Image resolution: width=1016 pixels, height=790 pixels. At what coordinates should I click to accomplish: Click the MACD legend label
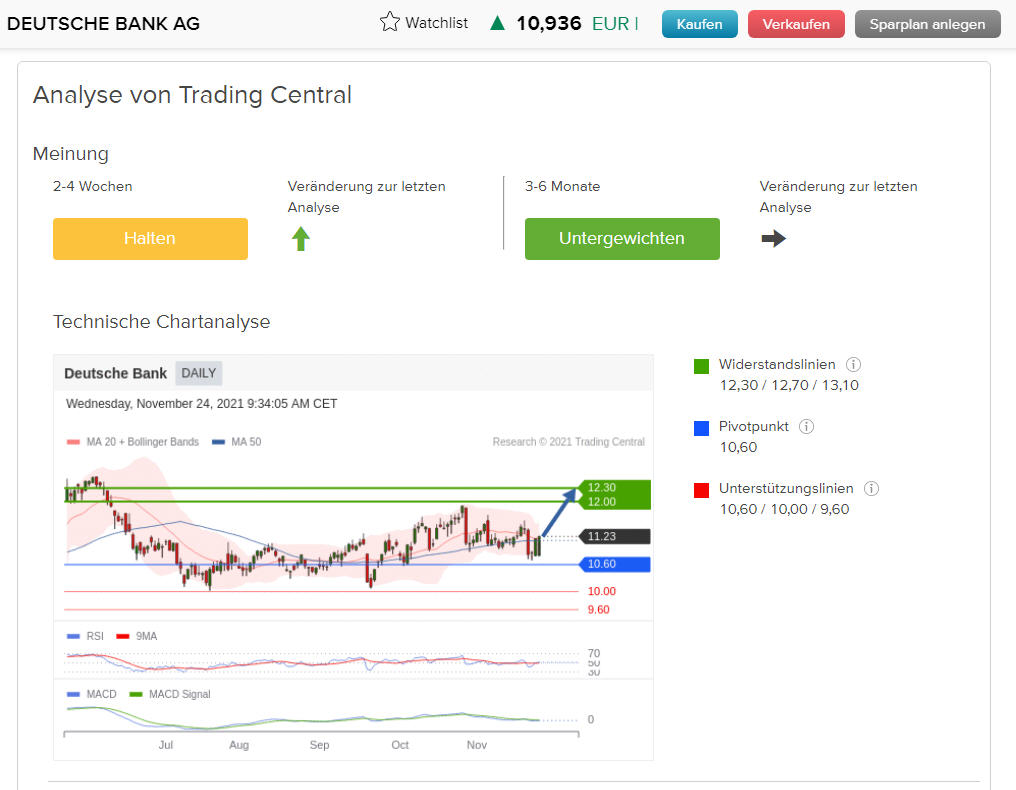(92, 694)
